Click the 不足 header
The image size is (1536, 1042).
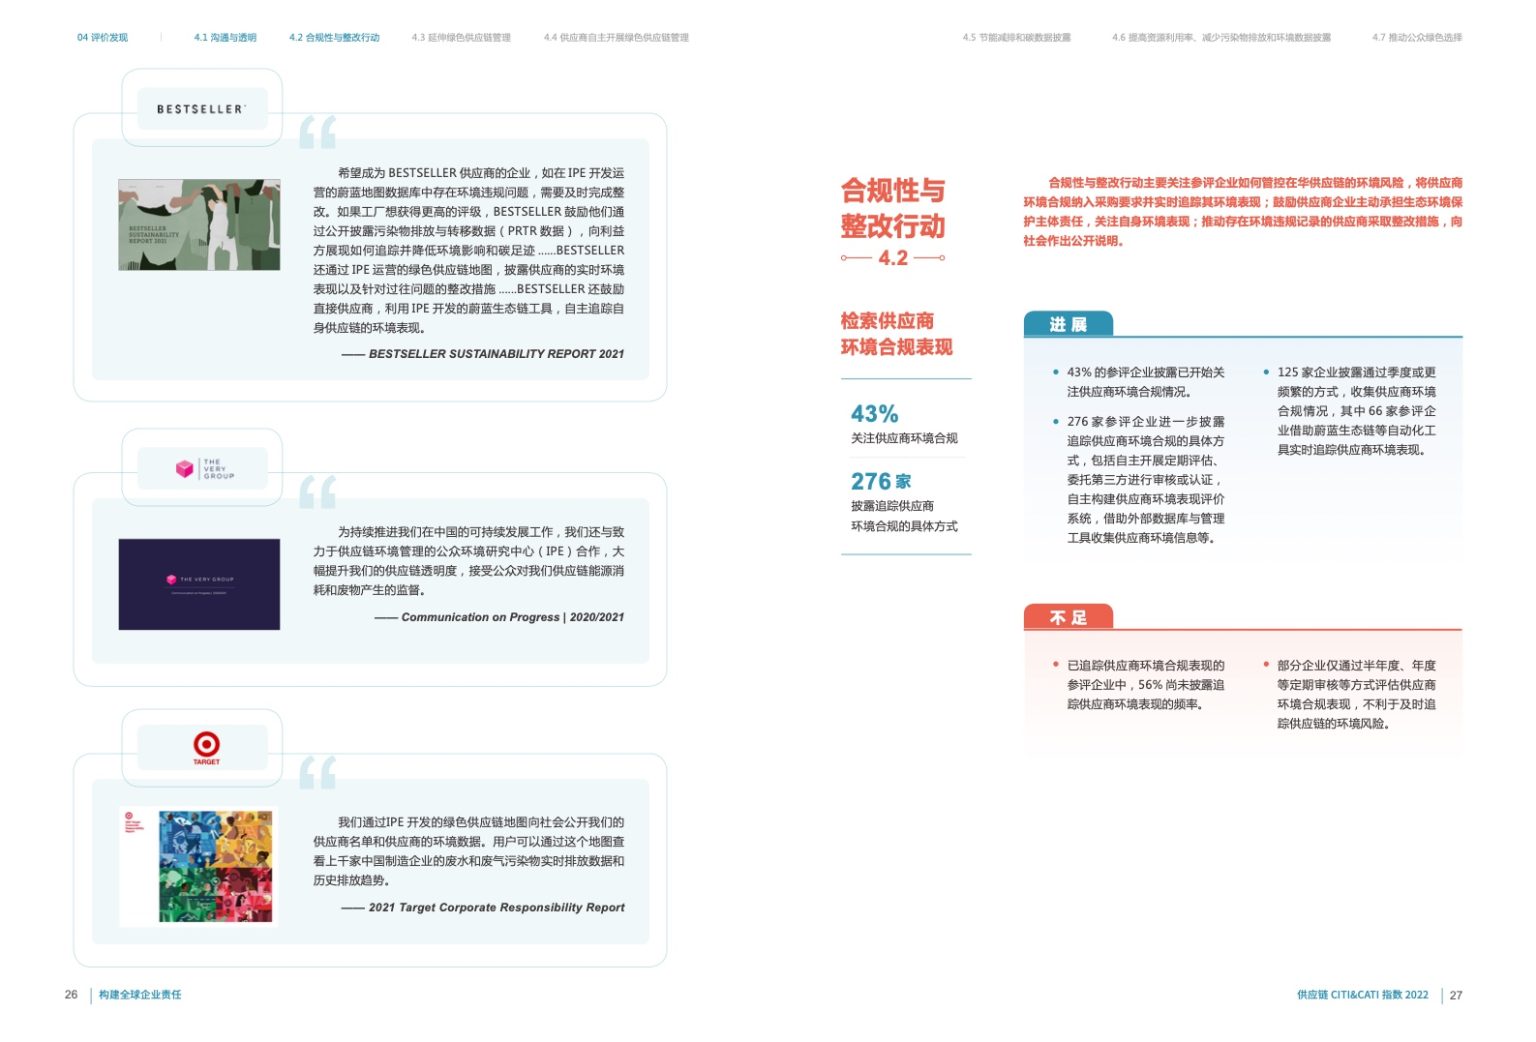(x=1069, y=618)
